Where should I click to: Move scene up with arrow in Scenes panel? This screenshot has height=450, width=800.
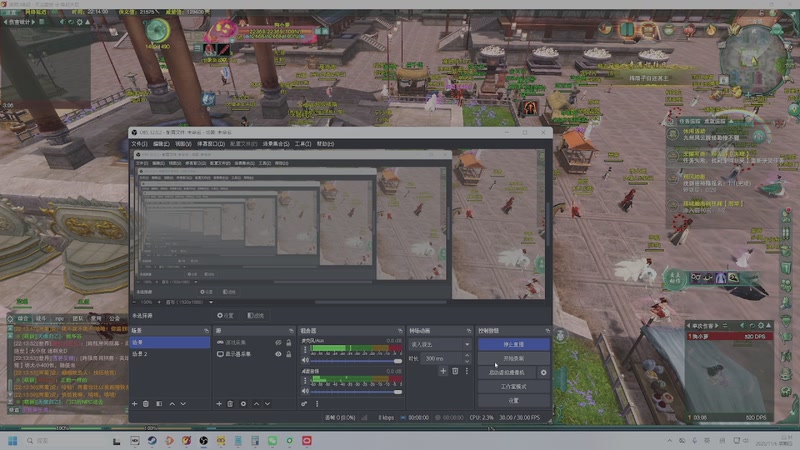(172, 404)
